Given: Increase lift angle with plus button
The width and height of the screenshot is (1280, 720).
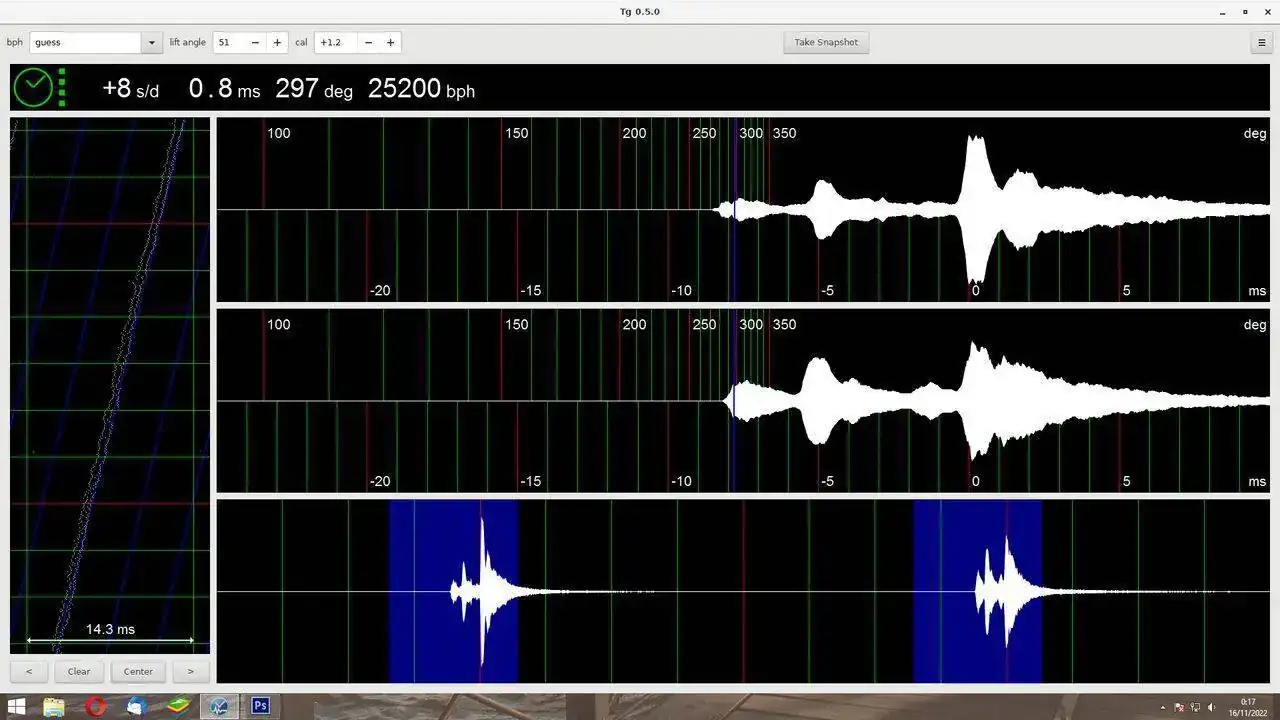Looking at the screenshot, I should coord(277,42).
